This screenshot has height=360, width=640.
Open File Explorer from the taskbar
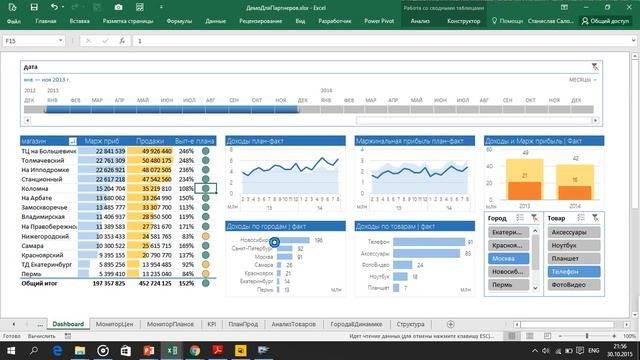[x=80, y=351]
